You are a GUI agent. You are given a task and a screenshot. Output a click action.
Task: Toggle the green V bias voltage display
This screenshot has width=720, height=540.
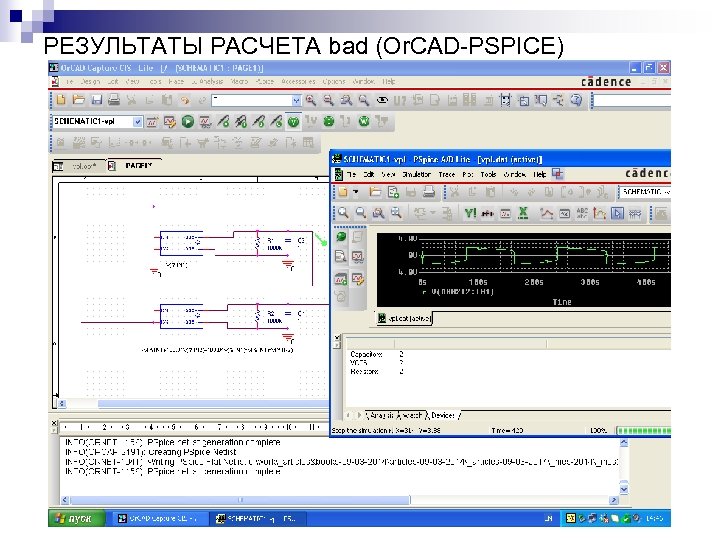293,122
